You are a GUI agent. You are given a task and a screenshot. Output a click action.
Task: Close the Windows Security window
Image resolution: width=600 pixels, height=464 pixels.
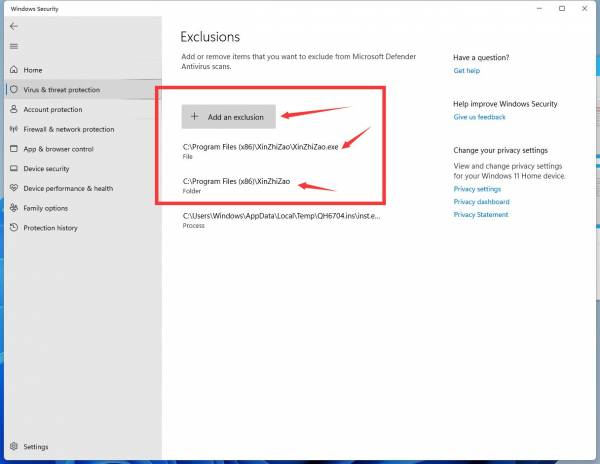click(584, 8)
